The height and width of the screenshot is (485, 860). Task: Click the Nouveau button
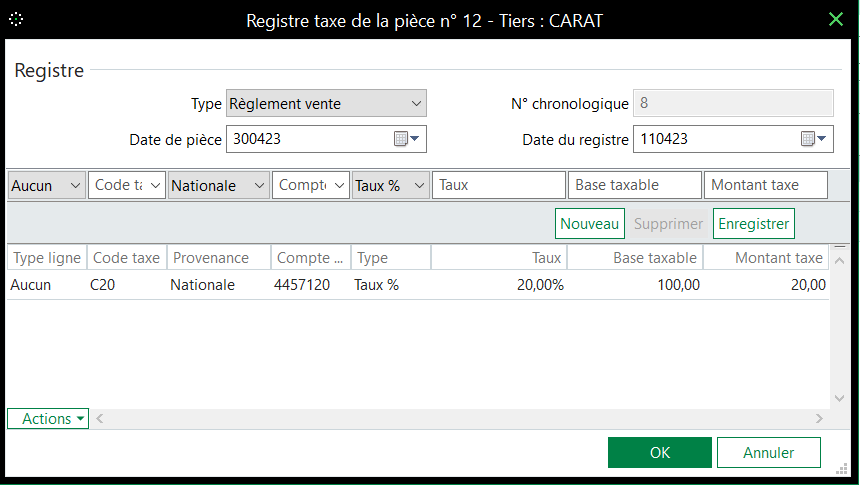[x=590, y=224]
